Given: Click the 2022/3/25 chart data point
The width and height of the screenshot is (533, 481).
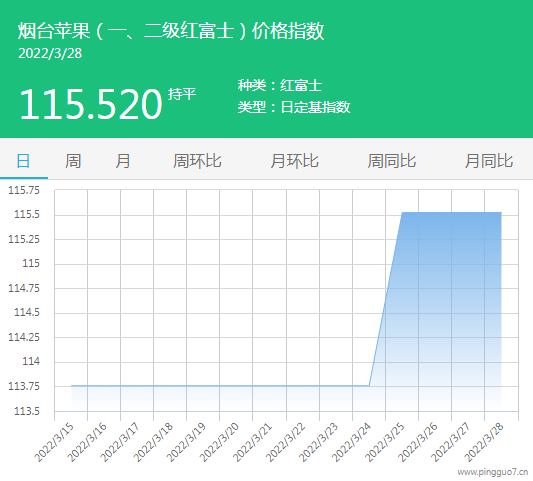Looking at the screenshot, I should pyautogui.click(x=402, y=212).
